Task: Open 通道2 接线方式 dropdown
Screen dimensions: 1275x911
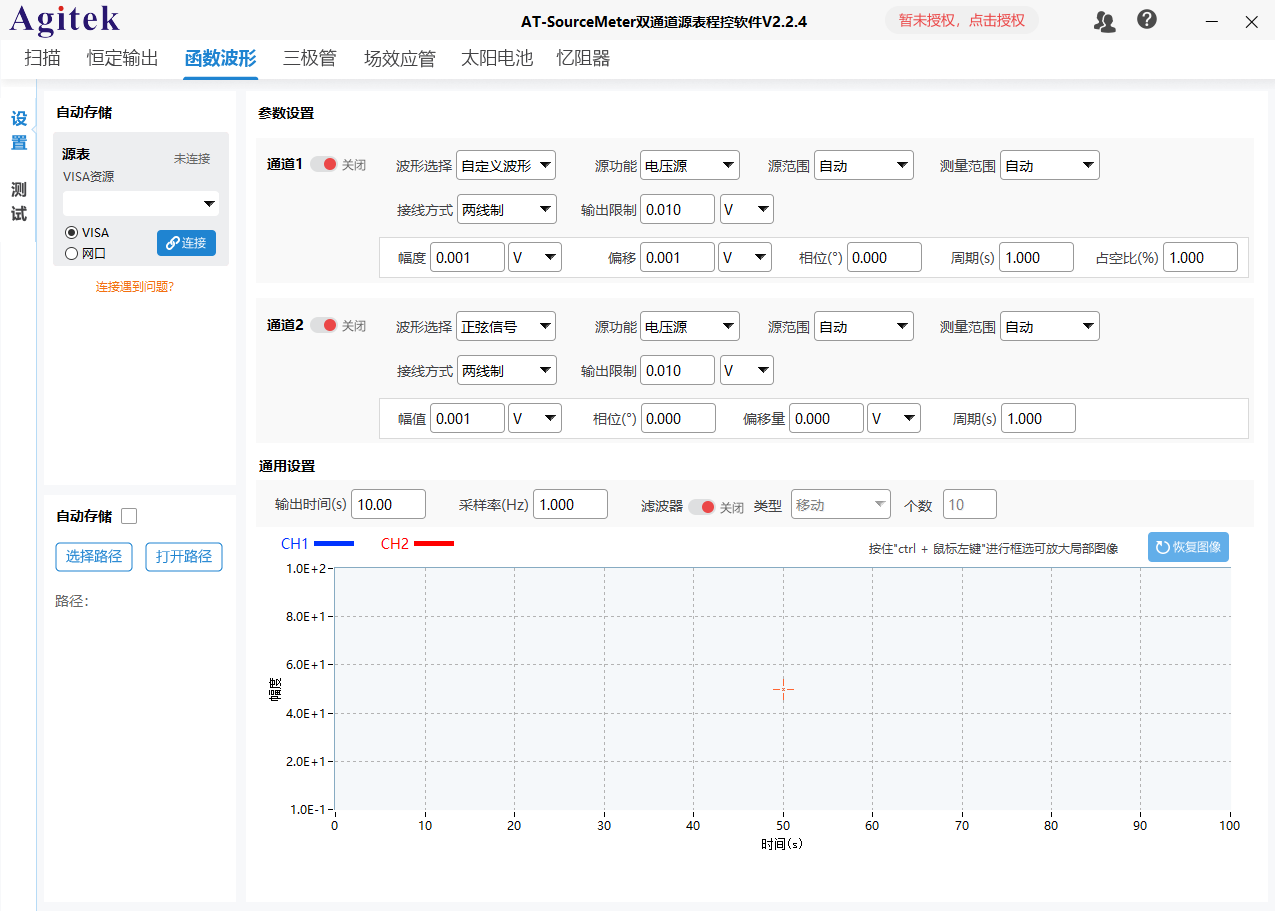Action: click(x=507, y=371)
